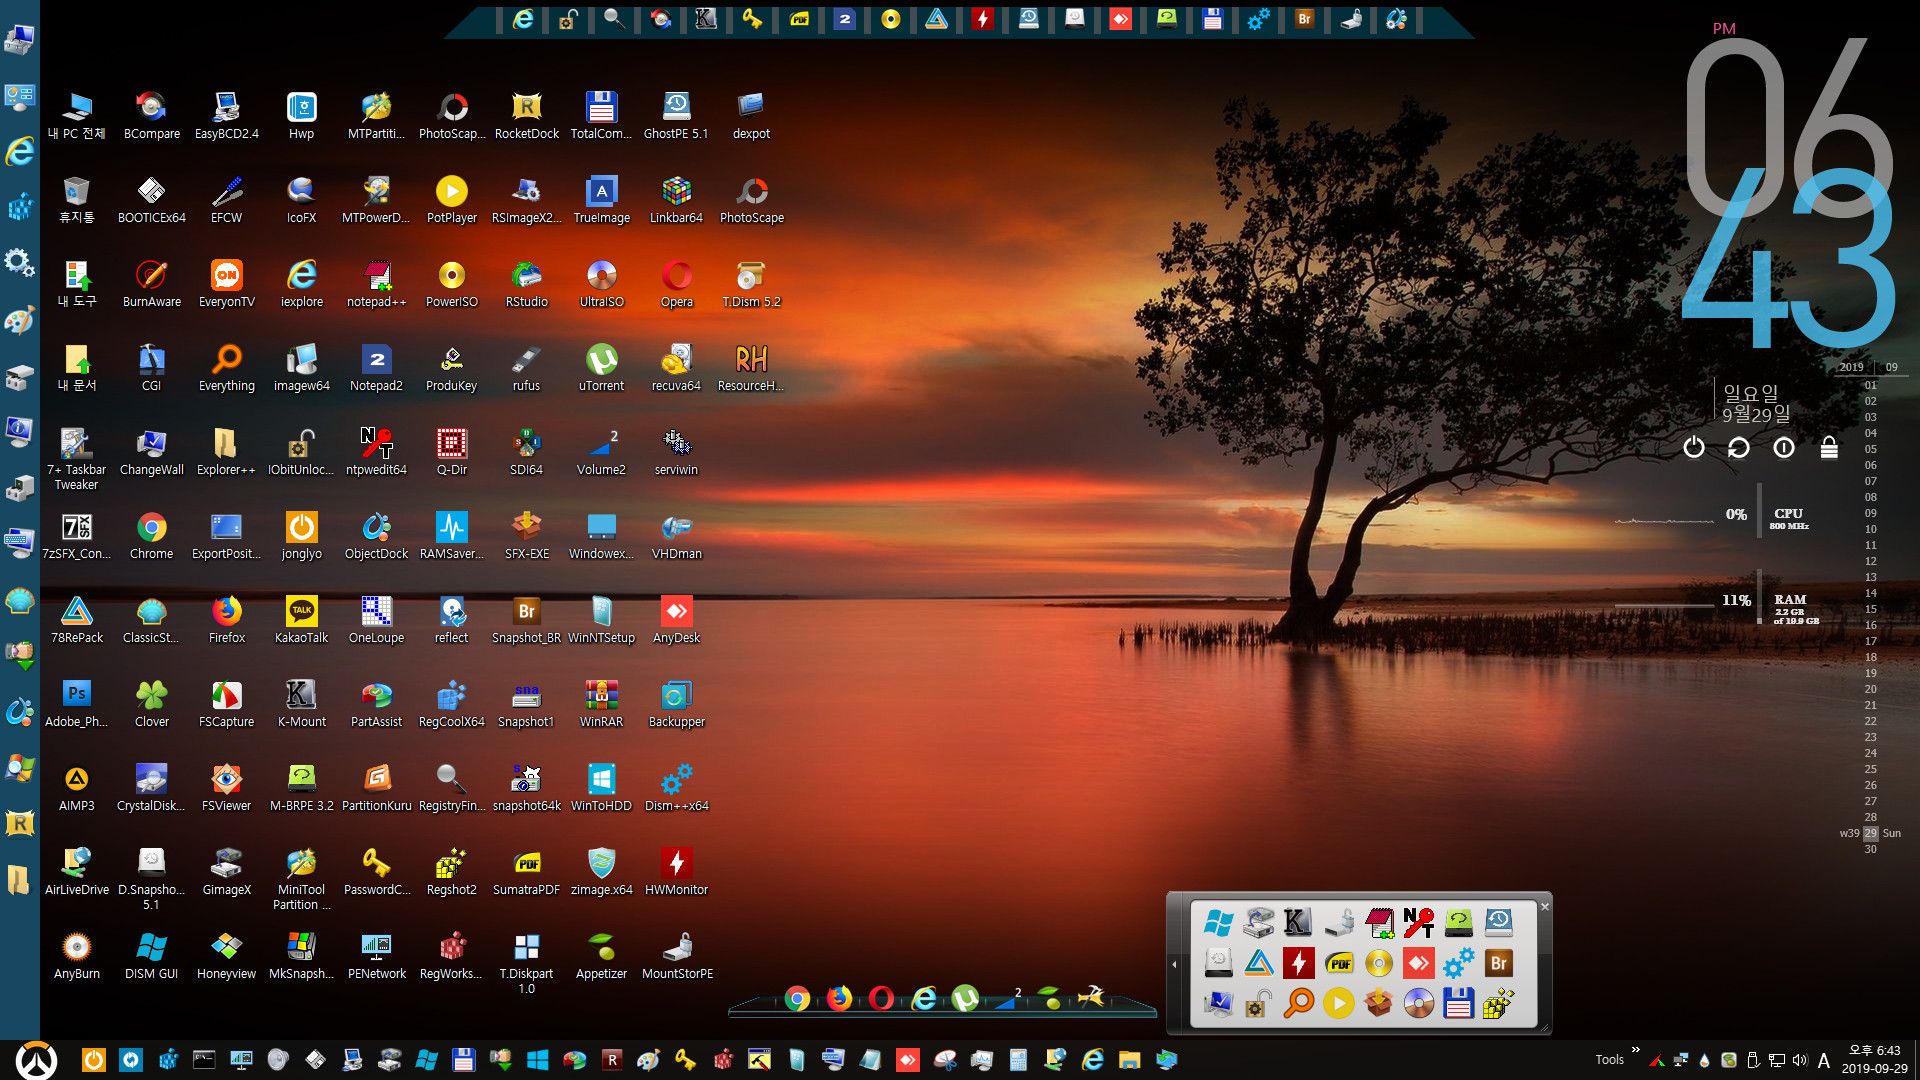Launch MountStorPE desktop shortcut

click(677, 956)
